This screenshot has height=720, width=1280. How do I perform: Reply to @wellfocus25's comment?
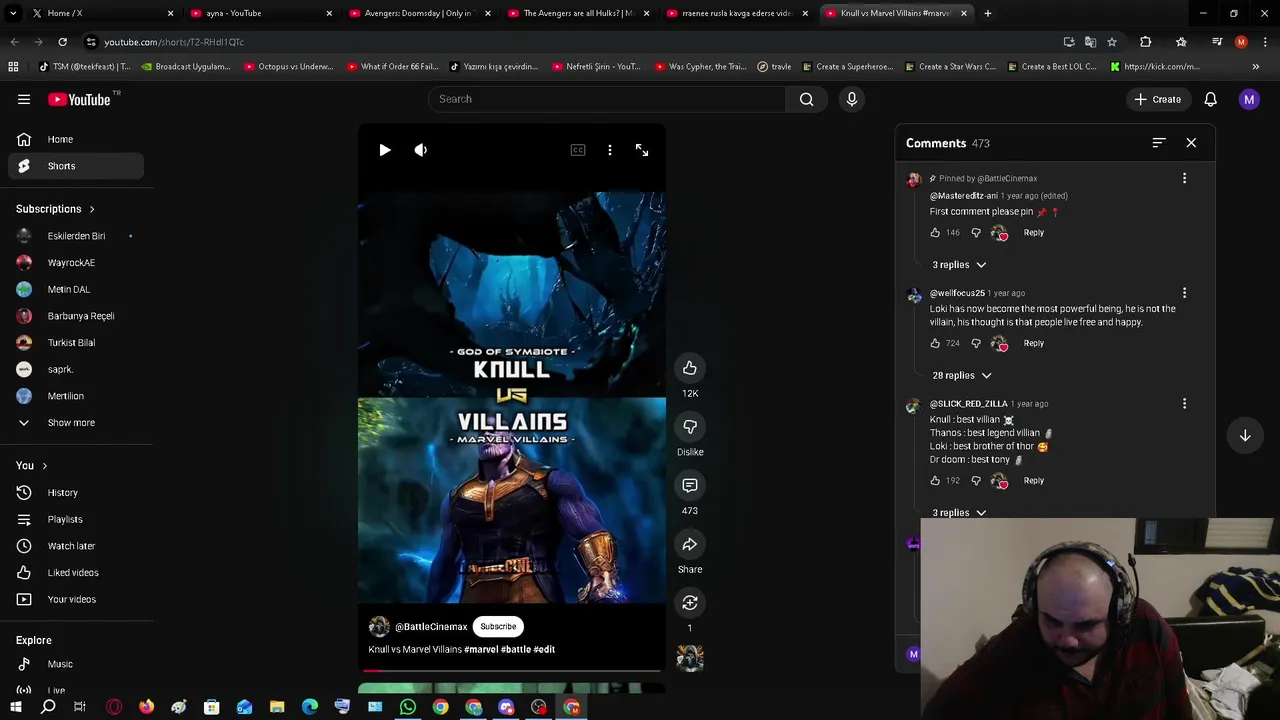click(1034, 344)
